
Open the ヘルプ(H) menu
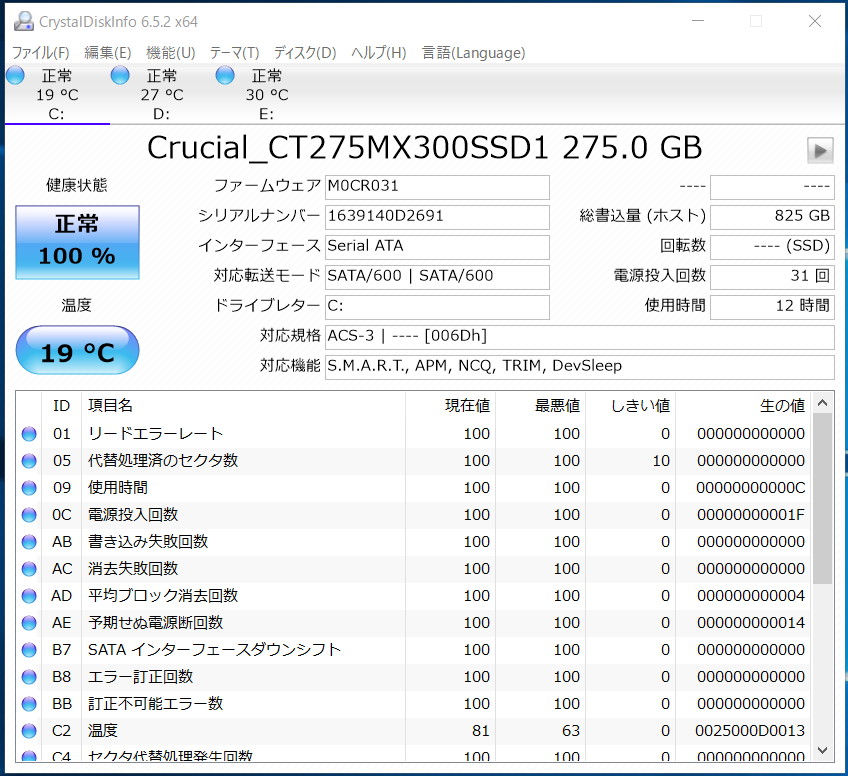pyautogui.click(x=379, y=52)
